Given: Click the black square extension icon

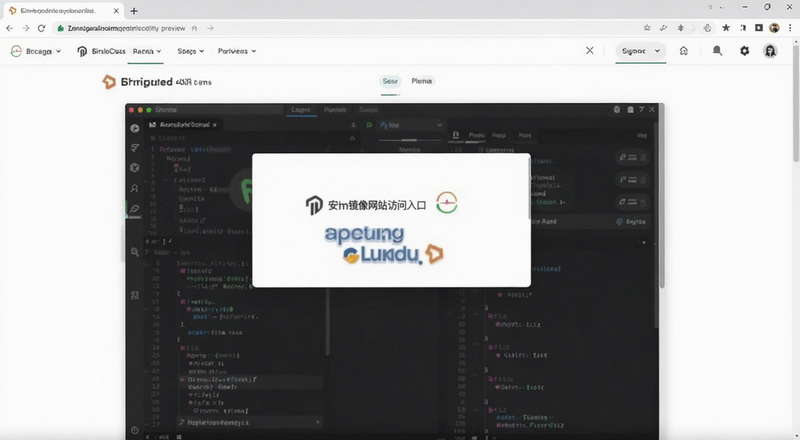Looking at the screenshot, I should point(759,28).
